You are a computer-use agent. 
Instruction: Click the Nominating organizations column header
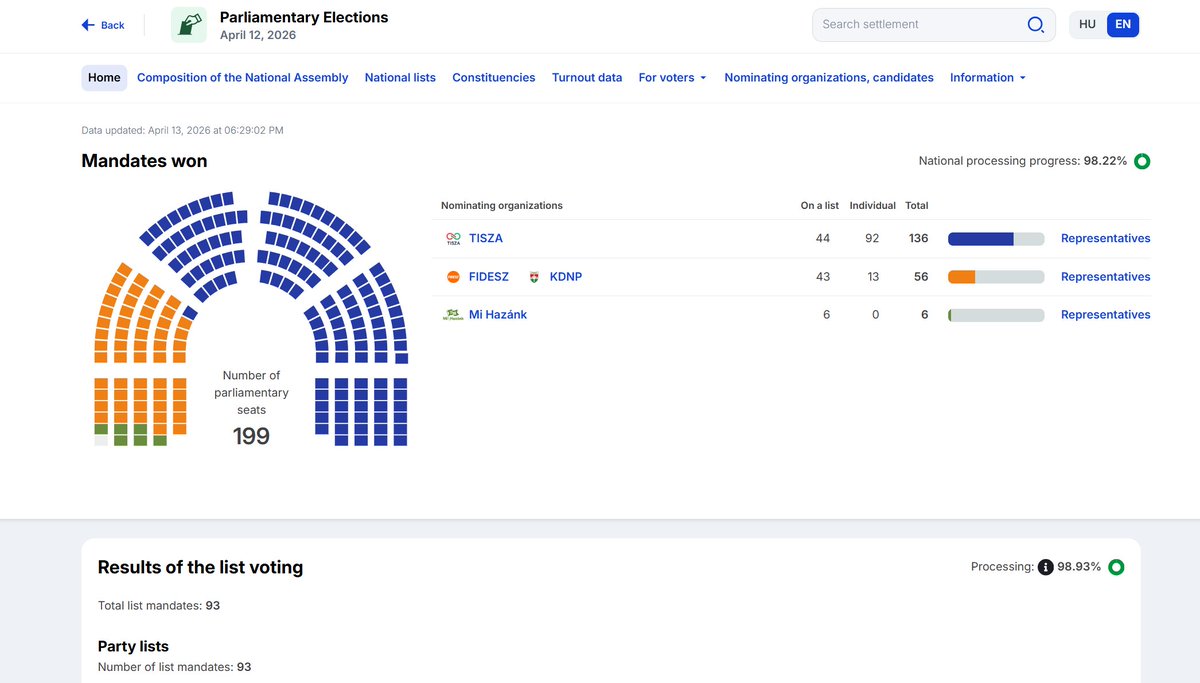click(x=502, y=206)
